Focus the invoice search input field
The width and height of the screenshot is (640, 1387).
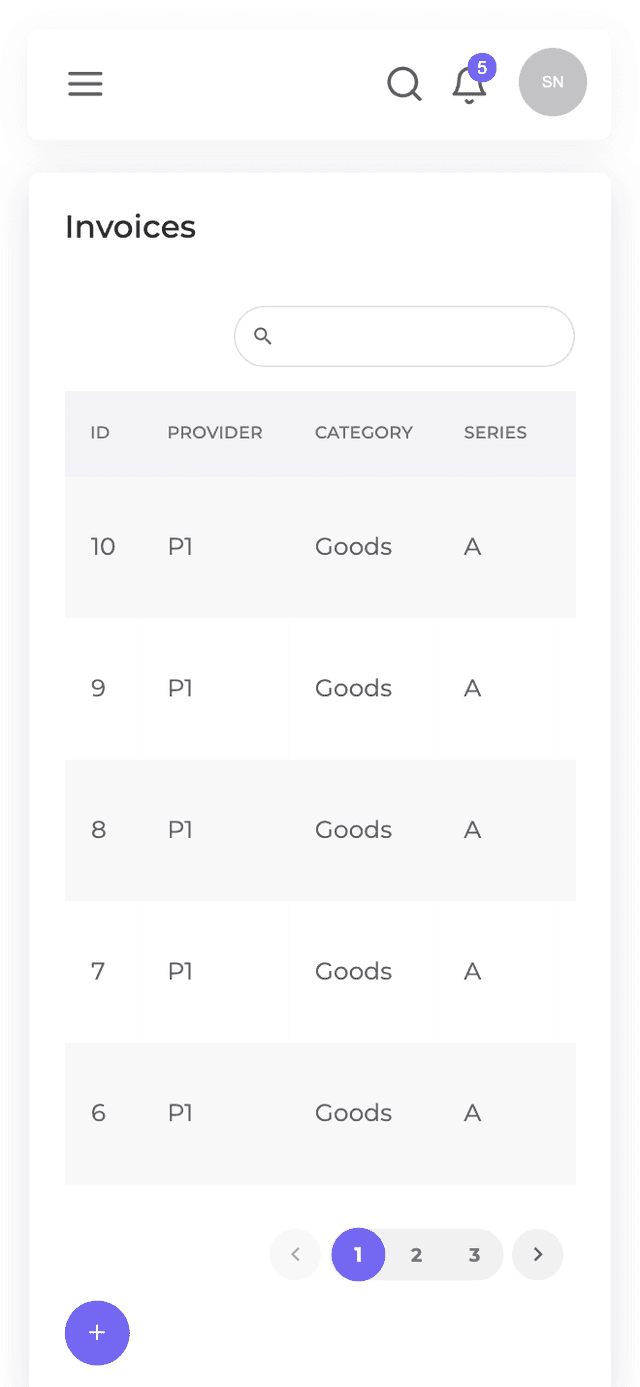point(420,336)
